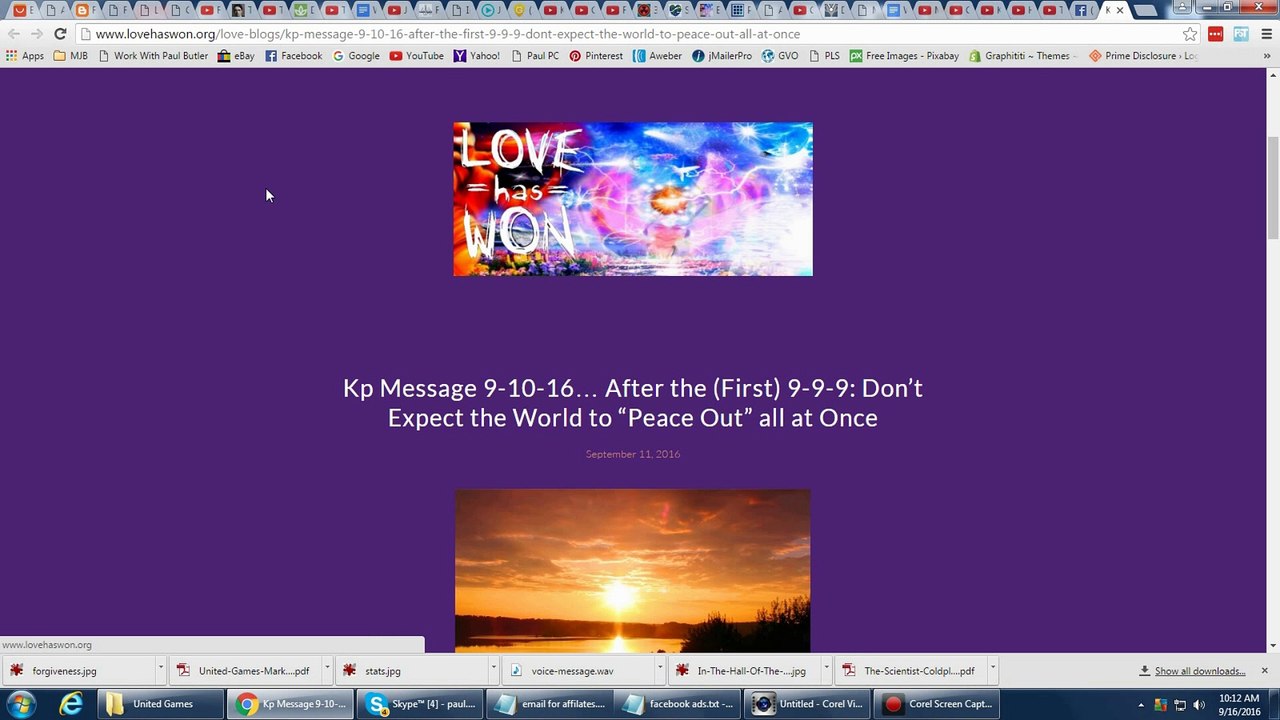
Task: Expand options arrow for voice-message.wav download
Action: pos(660,670)
